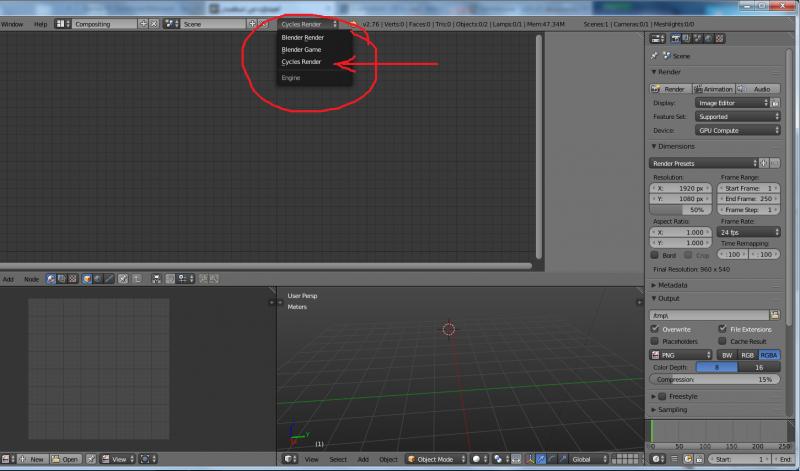Click the 3D manipulator axes toggle icon
This screenshot has width=800, height=471.
(x=530, y=459)
